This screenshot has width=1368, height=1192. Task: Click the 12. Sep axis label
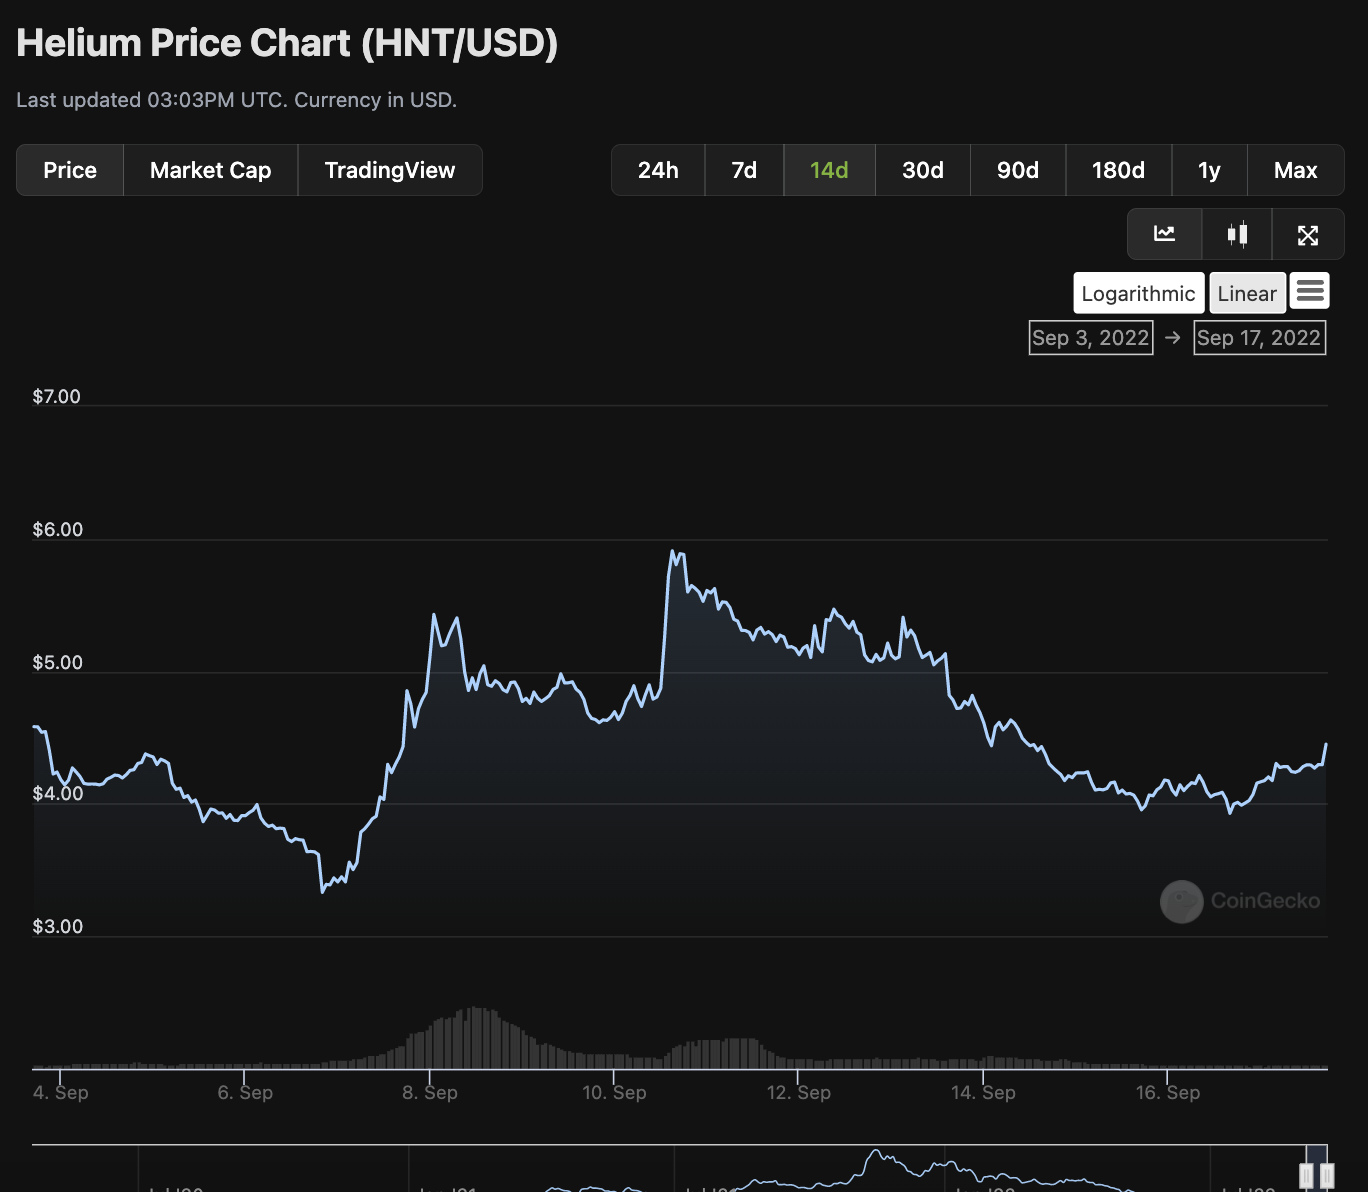tap(799, 1093)
